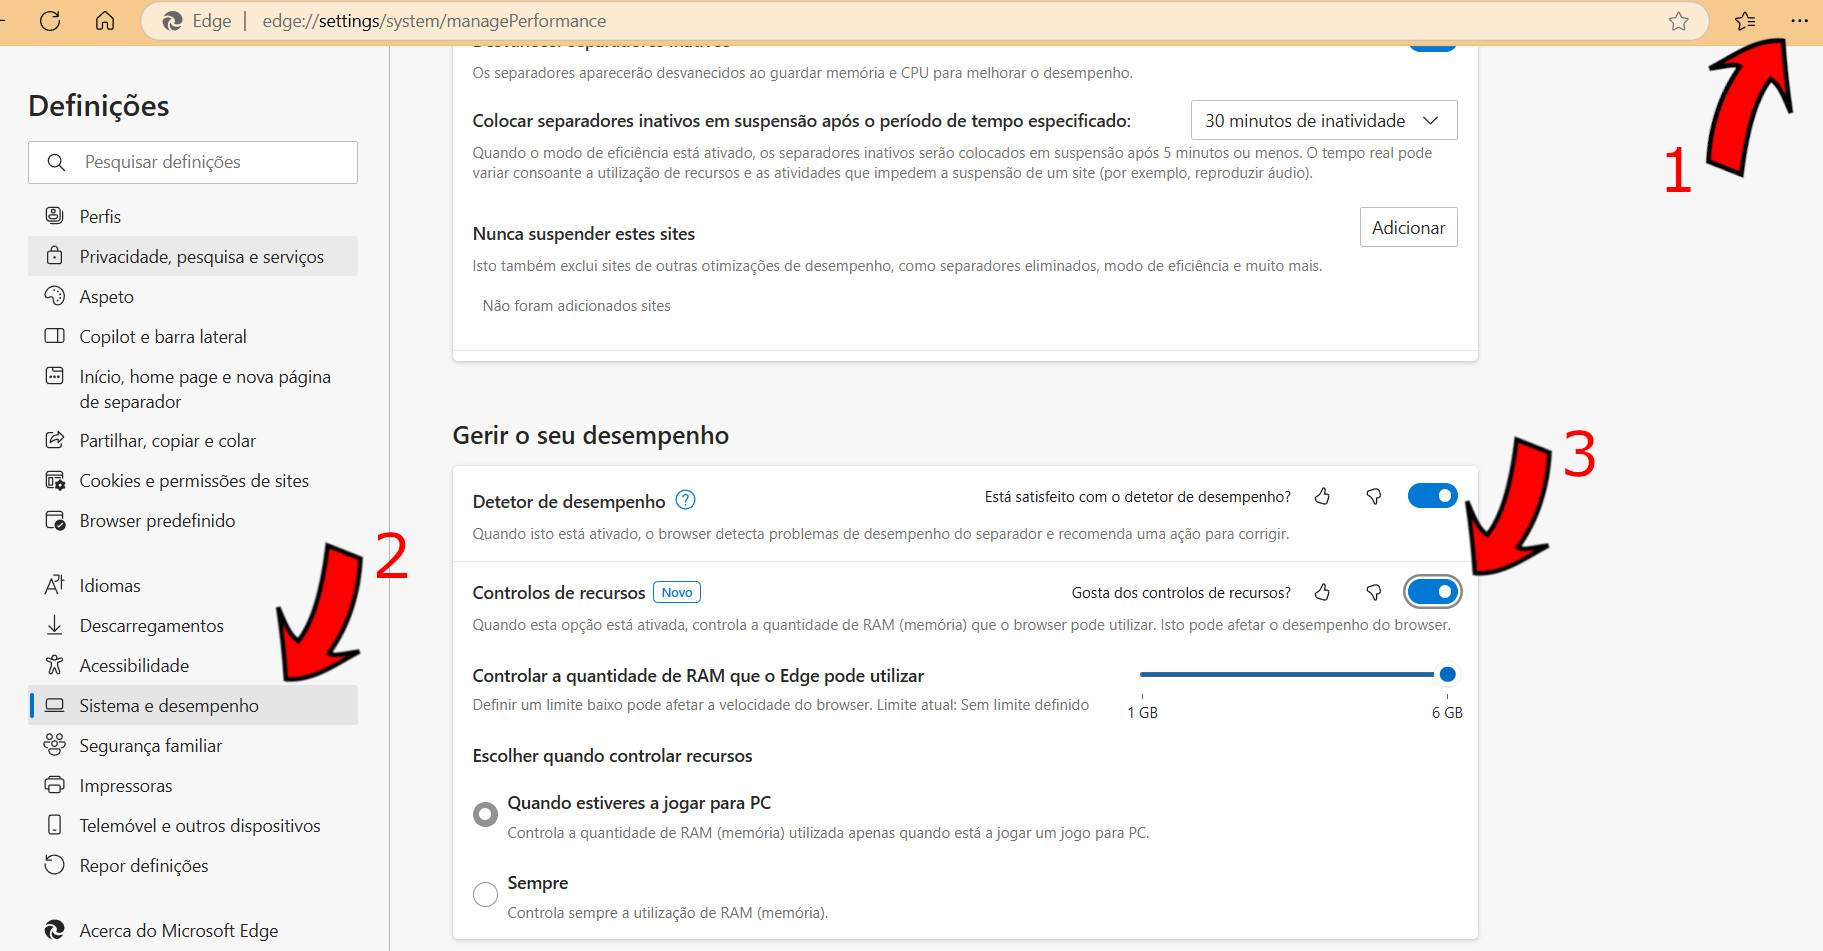The width and height of the screenshot is (1823, 951).
Task: Open Telemóvel e outros dispositivos section
Action: 193,825
